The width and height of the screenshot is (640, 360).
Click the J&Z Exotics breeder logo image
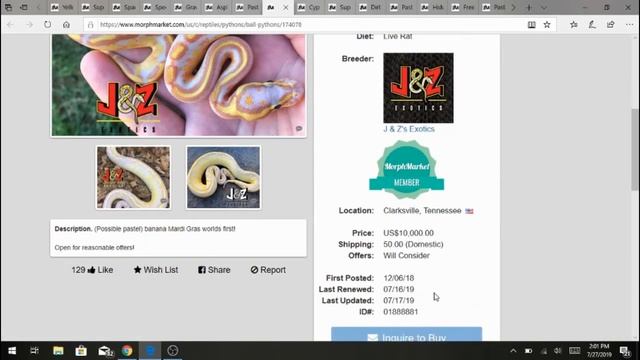point(418,88)
